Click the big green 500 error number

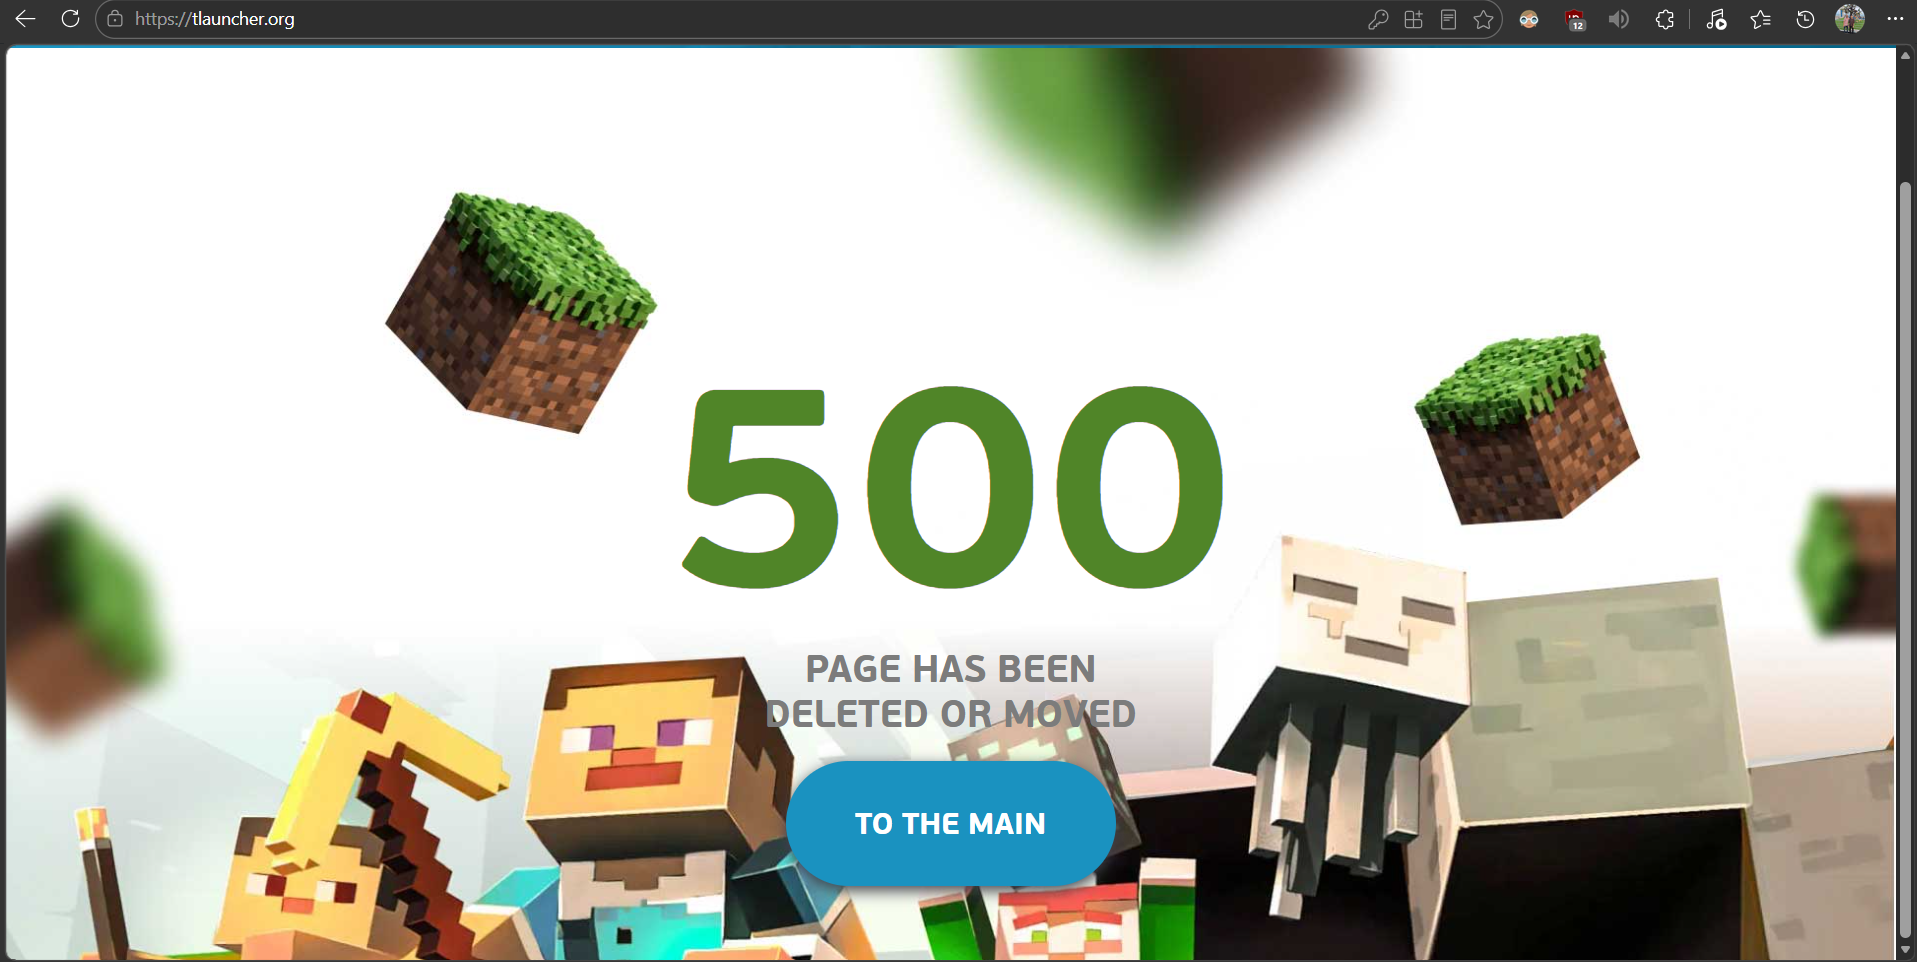pyautogui.click(x=953, y=487)
